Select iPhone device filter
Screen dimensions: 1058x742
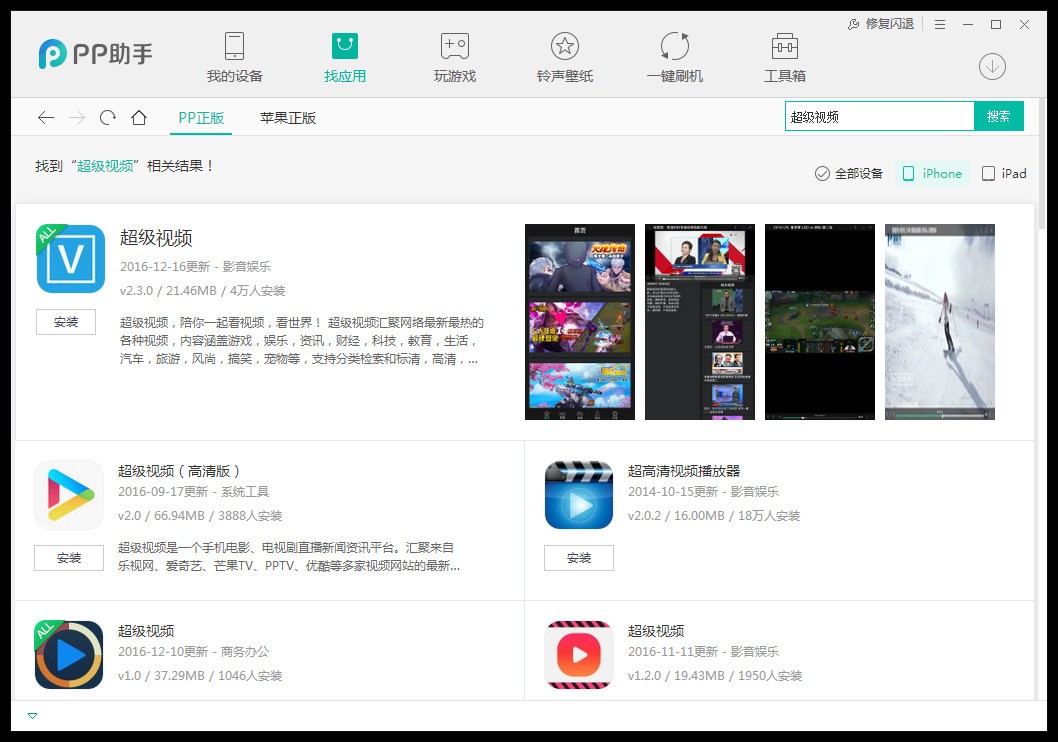click(932, 173)
